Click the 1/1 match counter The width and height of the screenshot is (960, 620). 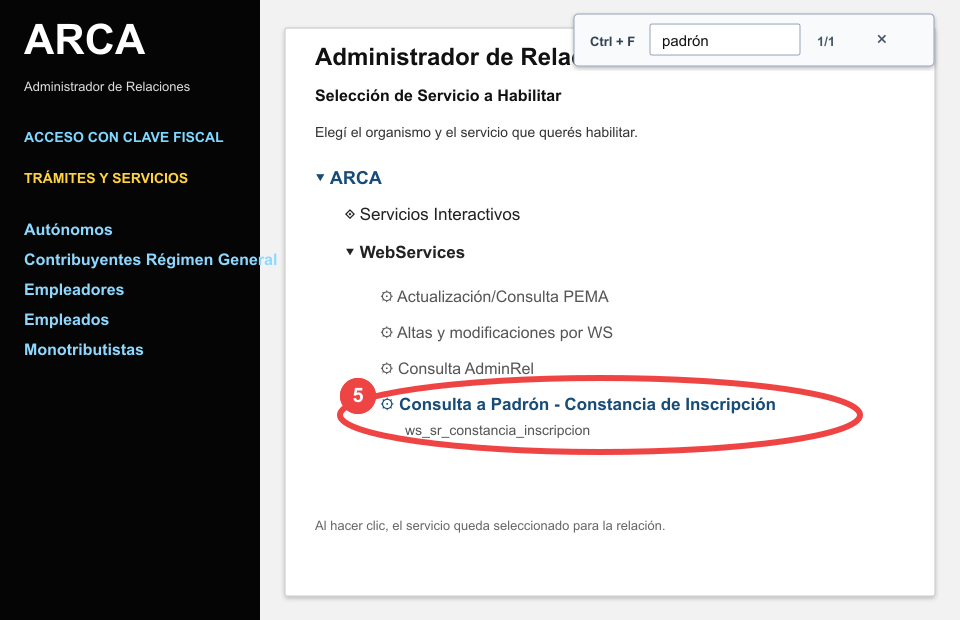[825, 41]
